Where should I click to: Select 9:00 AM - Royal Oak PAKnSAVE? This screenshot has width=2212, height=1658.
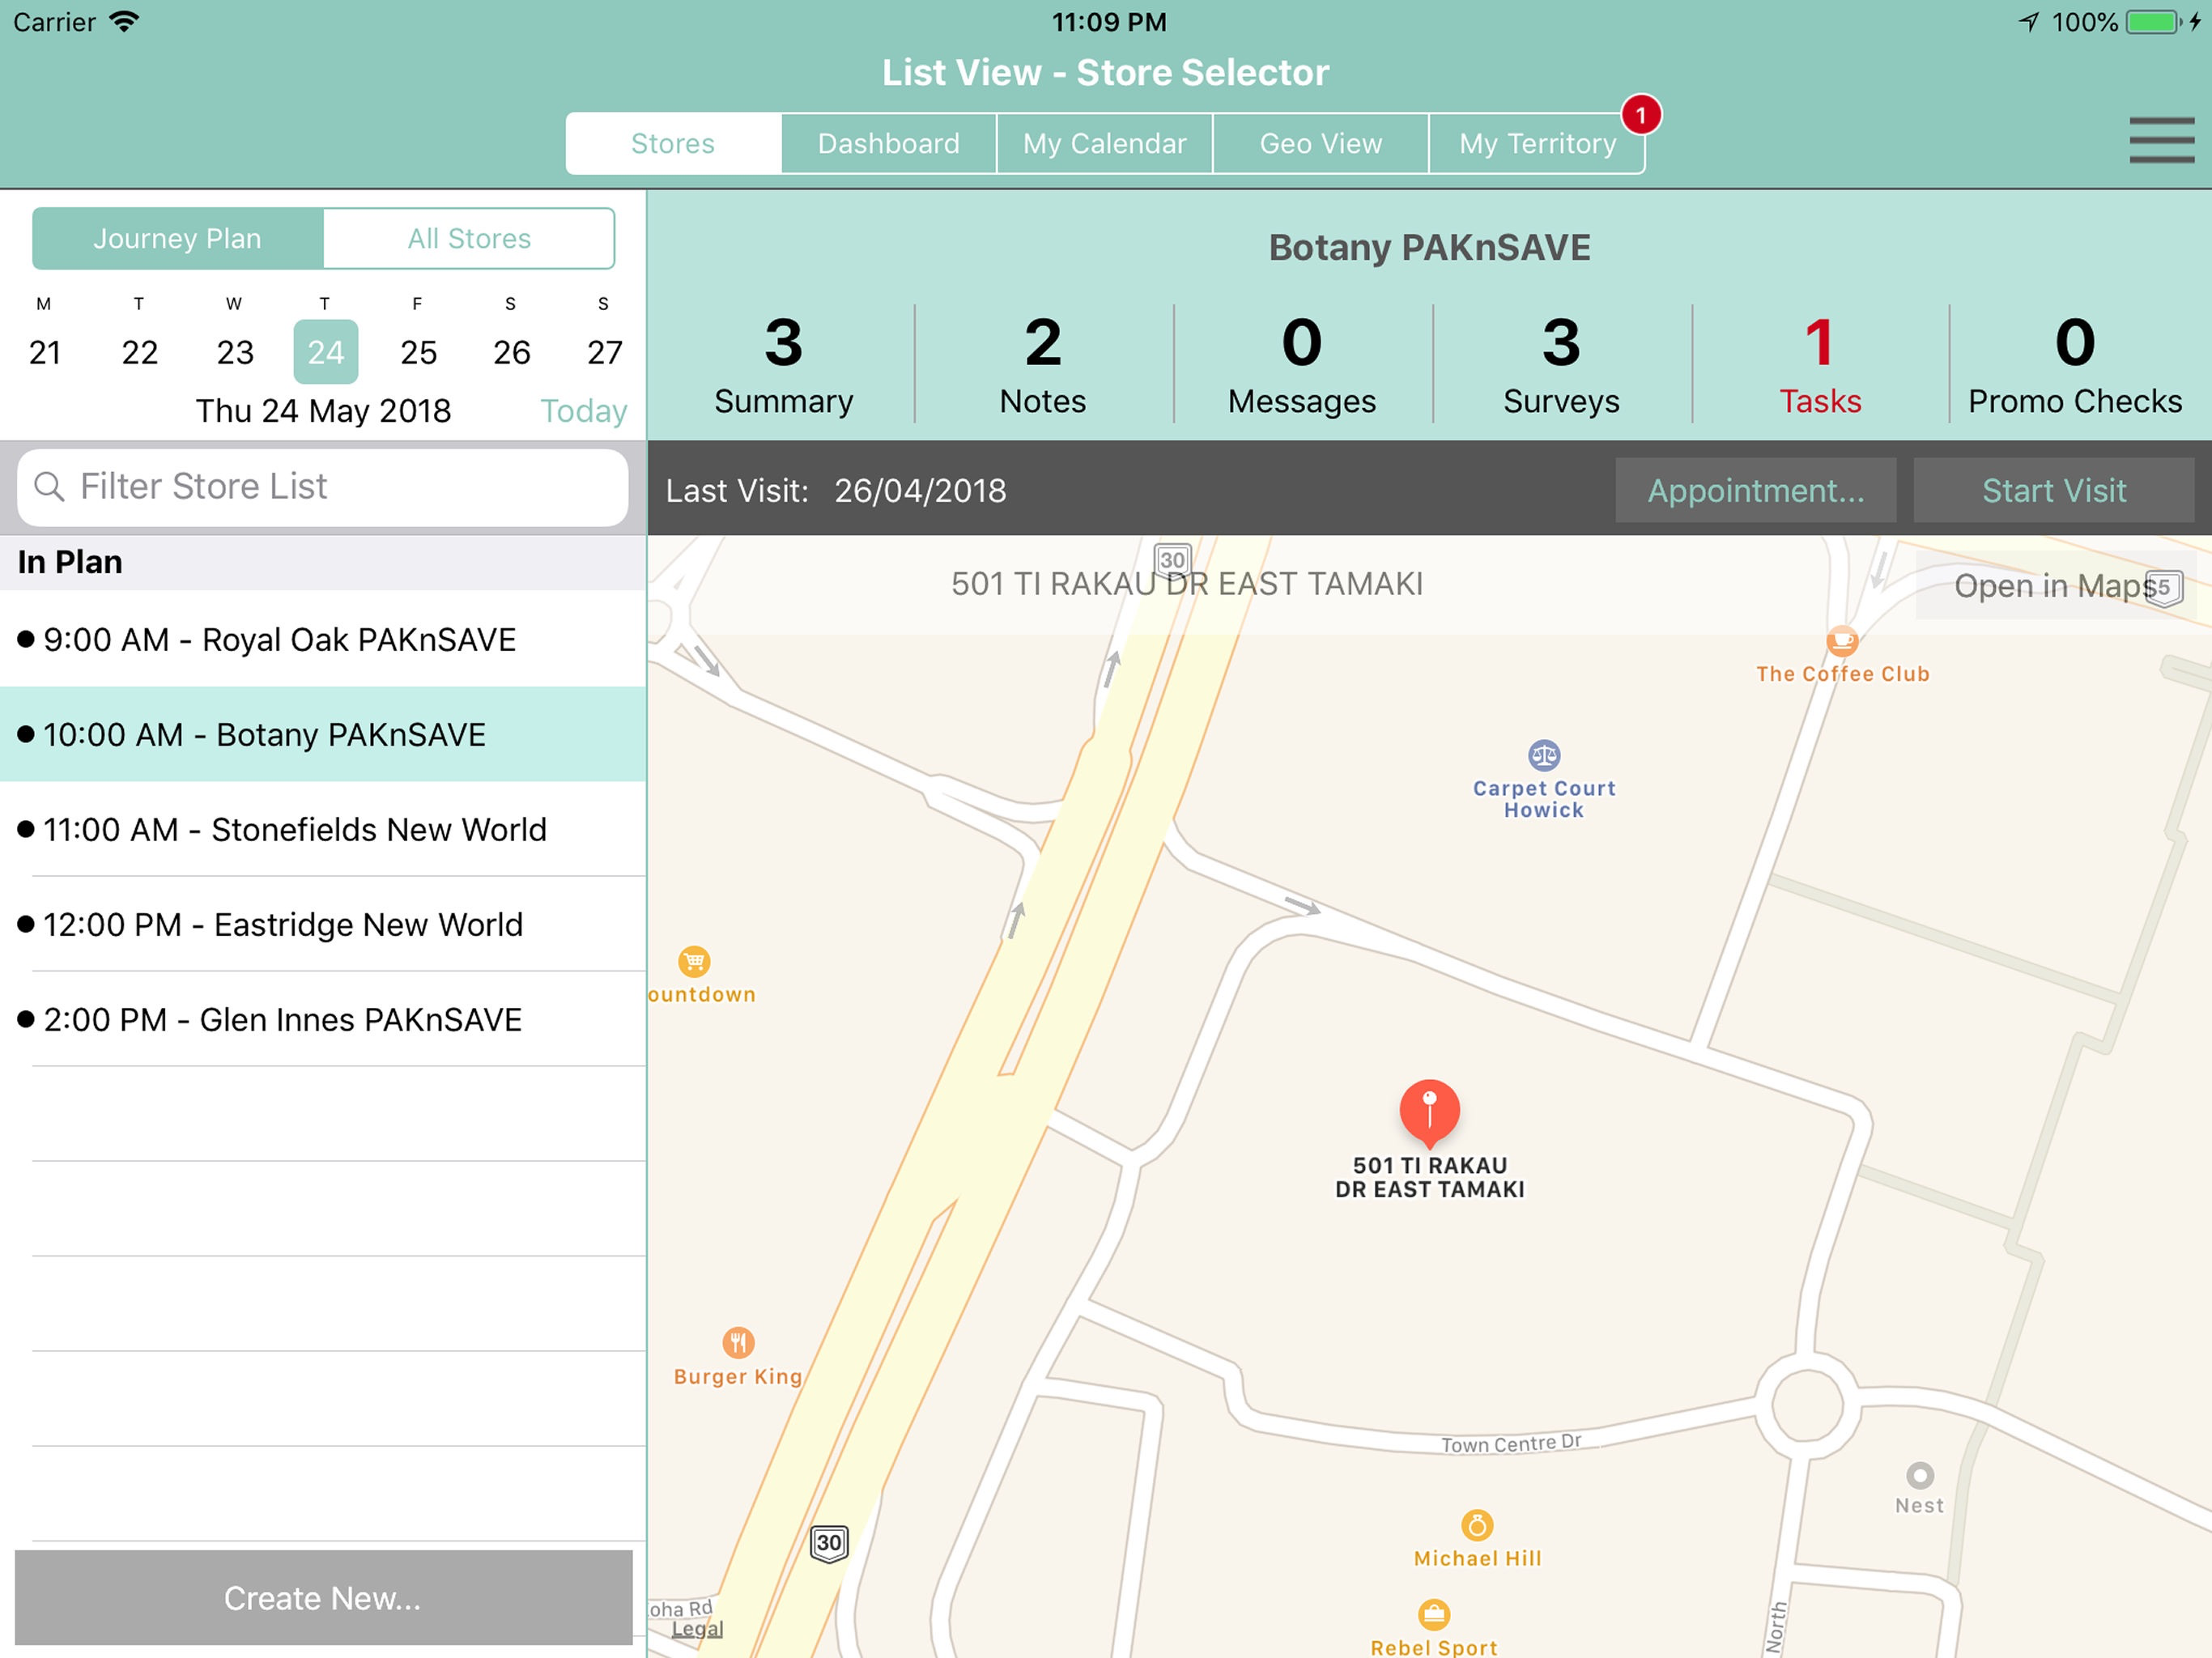coord(323,639)
